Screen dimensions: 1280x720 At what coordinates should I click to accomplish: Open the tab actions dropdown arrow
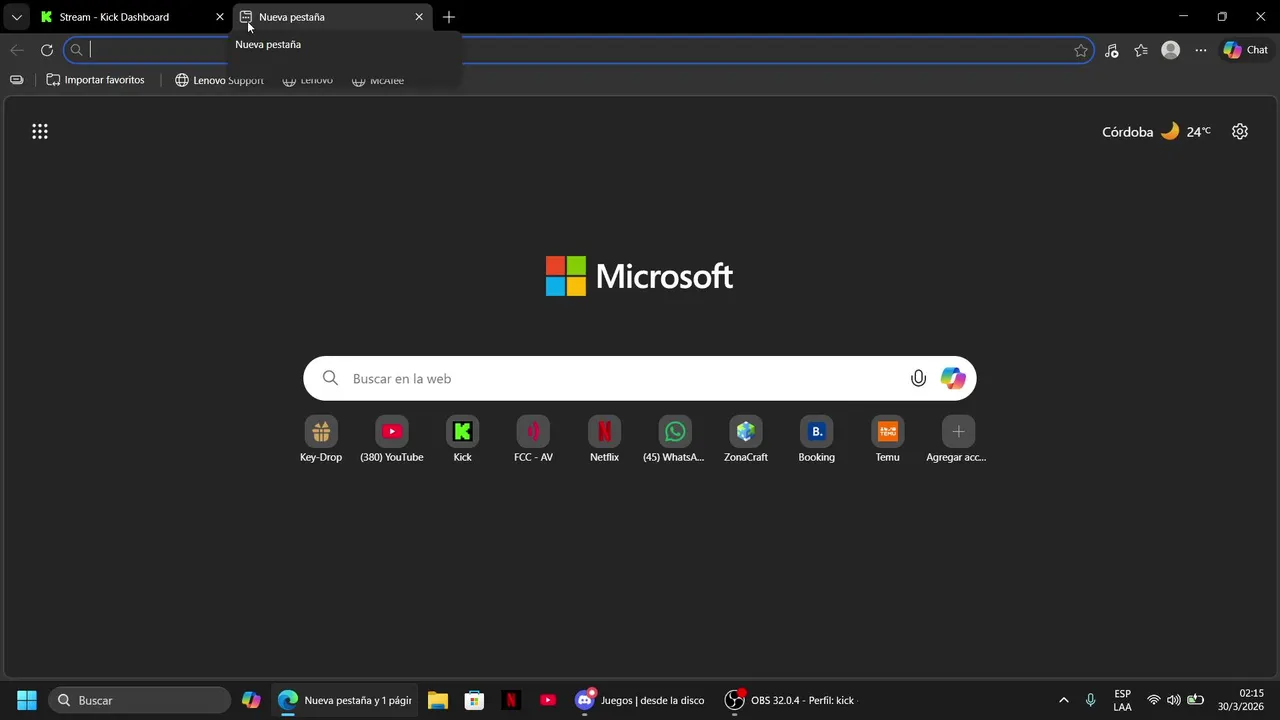click(16, 17)
